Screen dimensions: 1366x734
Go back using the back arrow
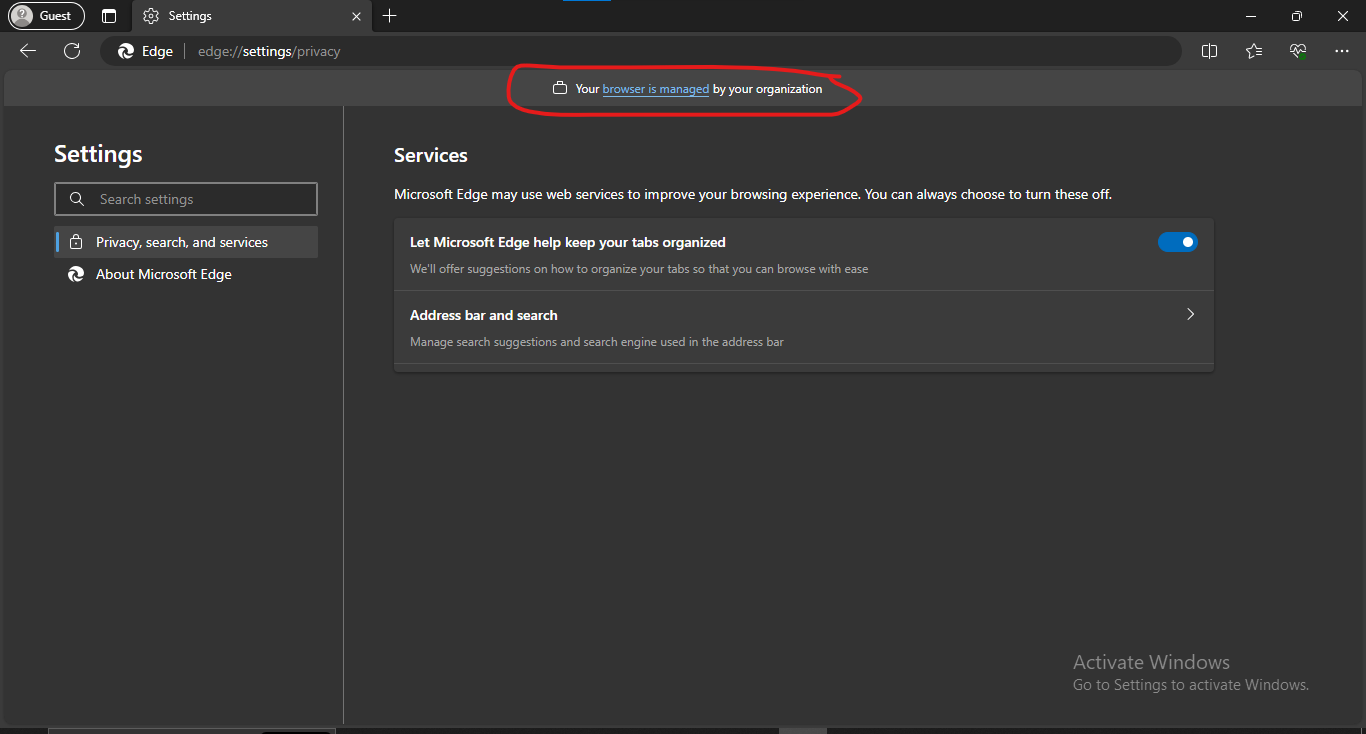[28, 51]
